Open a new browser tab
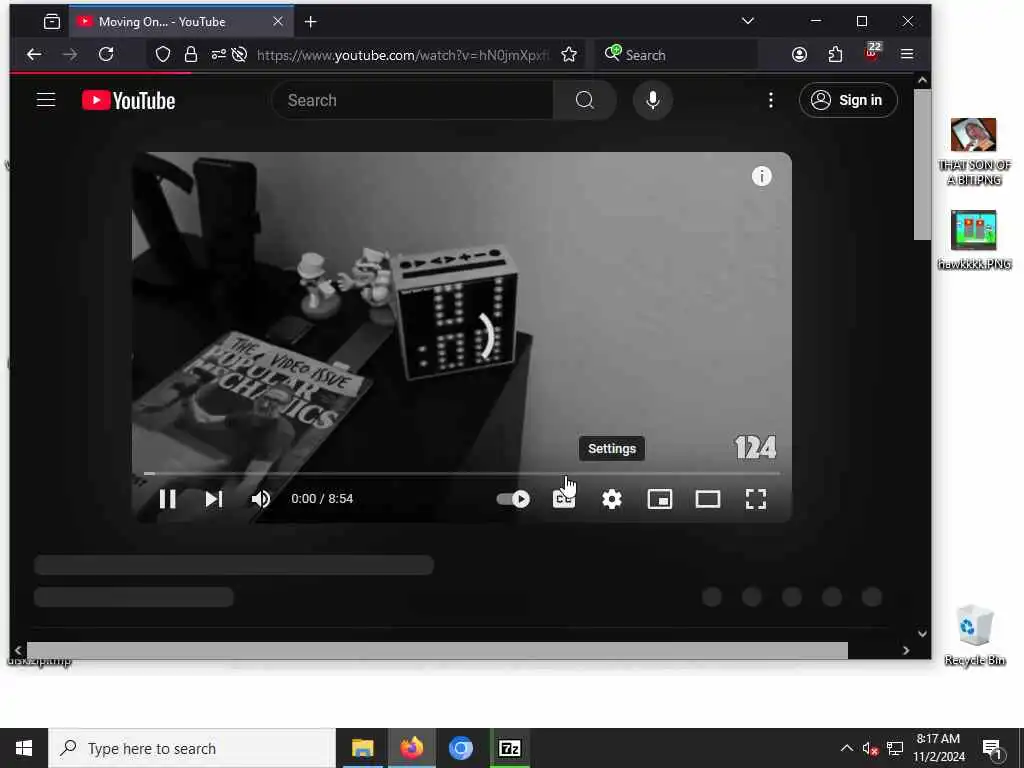This screenshot has width=1024, height=768. [311, 22]
